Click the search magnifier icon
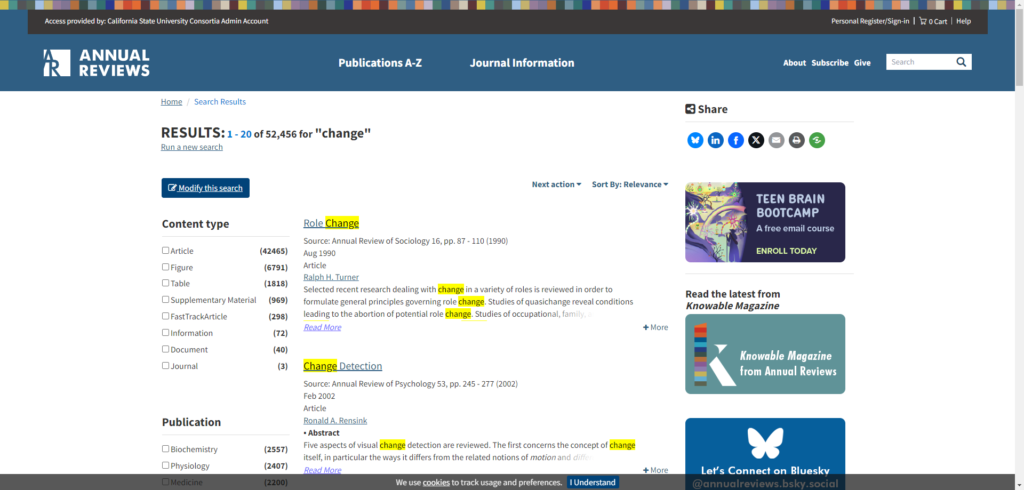1024x490 pixels. tap(961, 62)
